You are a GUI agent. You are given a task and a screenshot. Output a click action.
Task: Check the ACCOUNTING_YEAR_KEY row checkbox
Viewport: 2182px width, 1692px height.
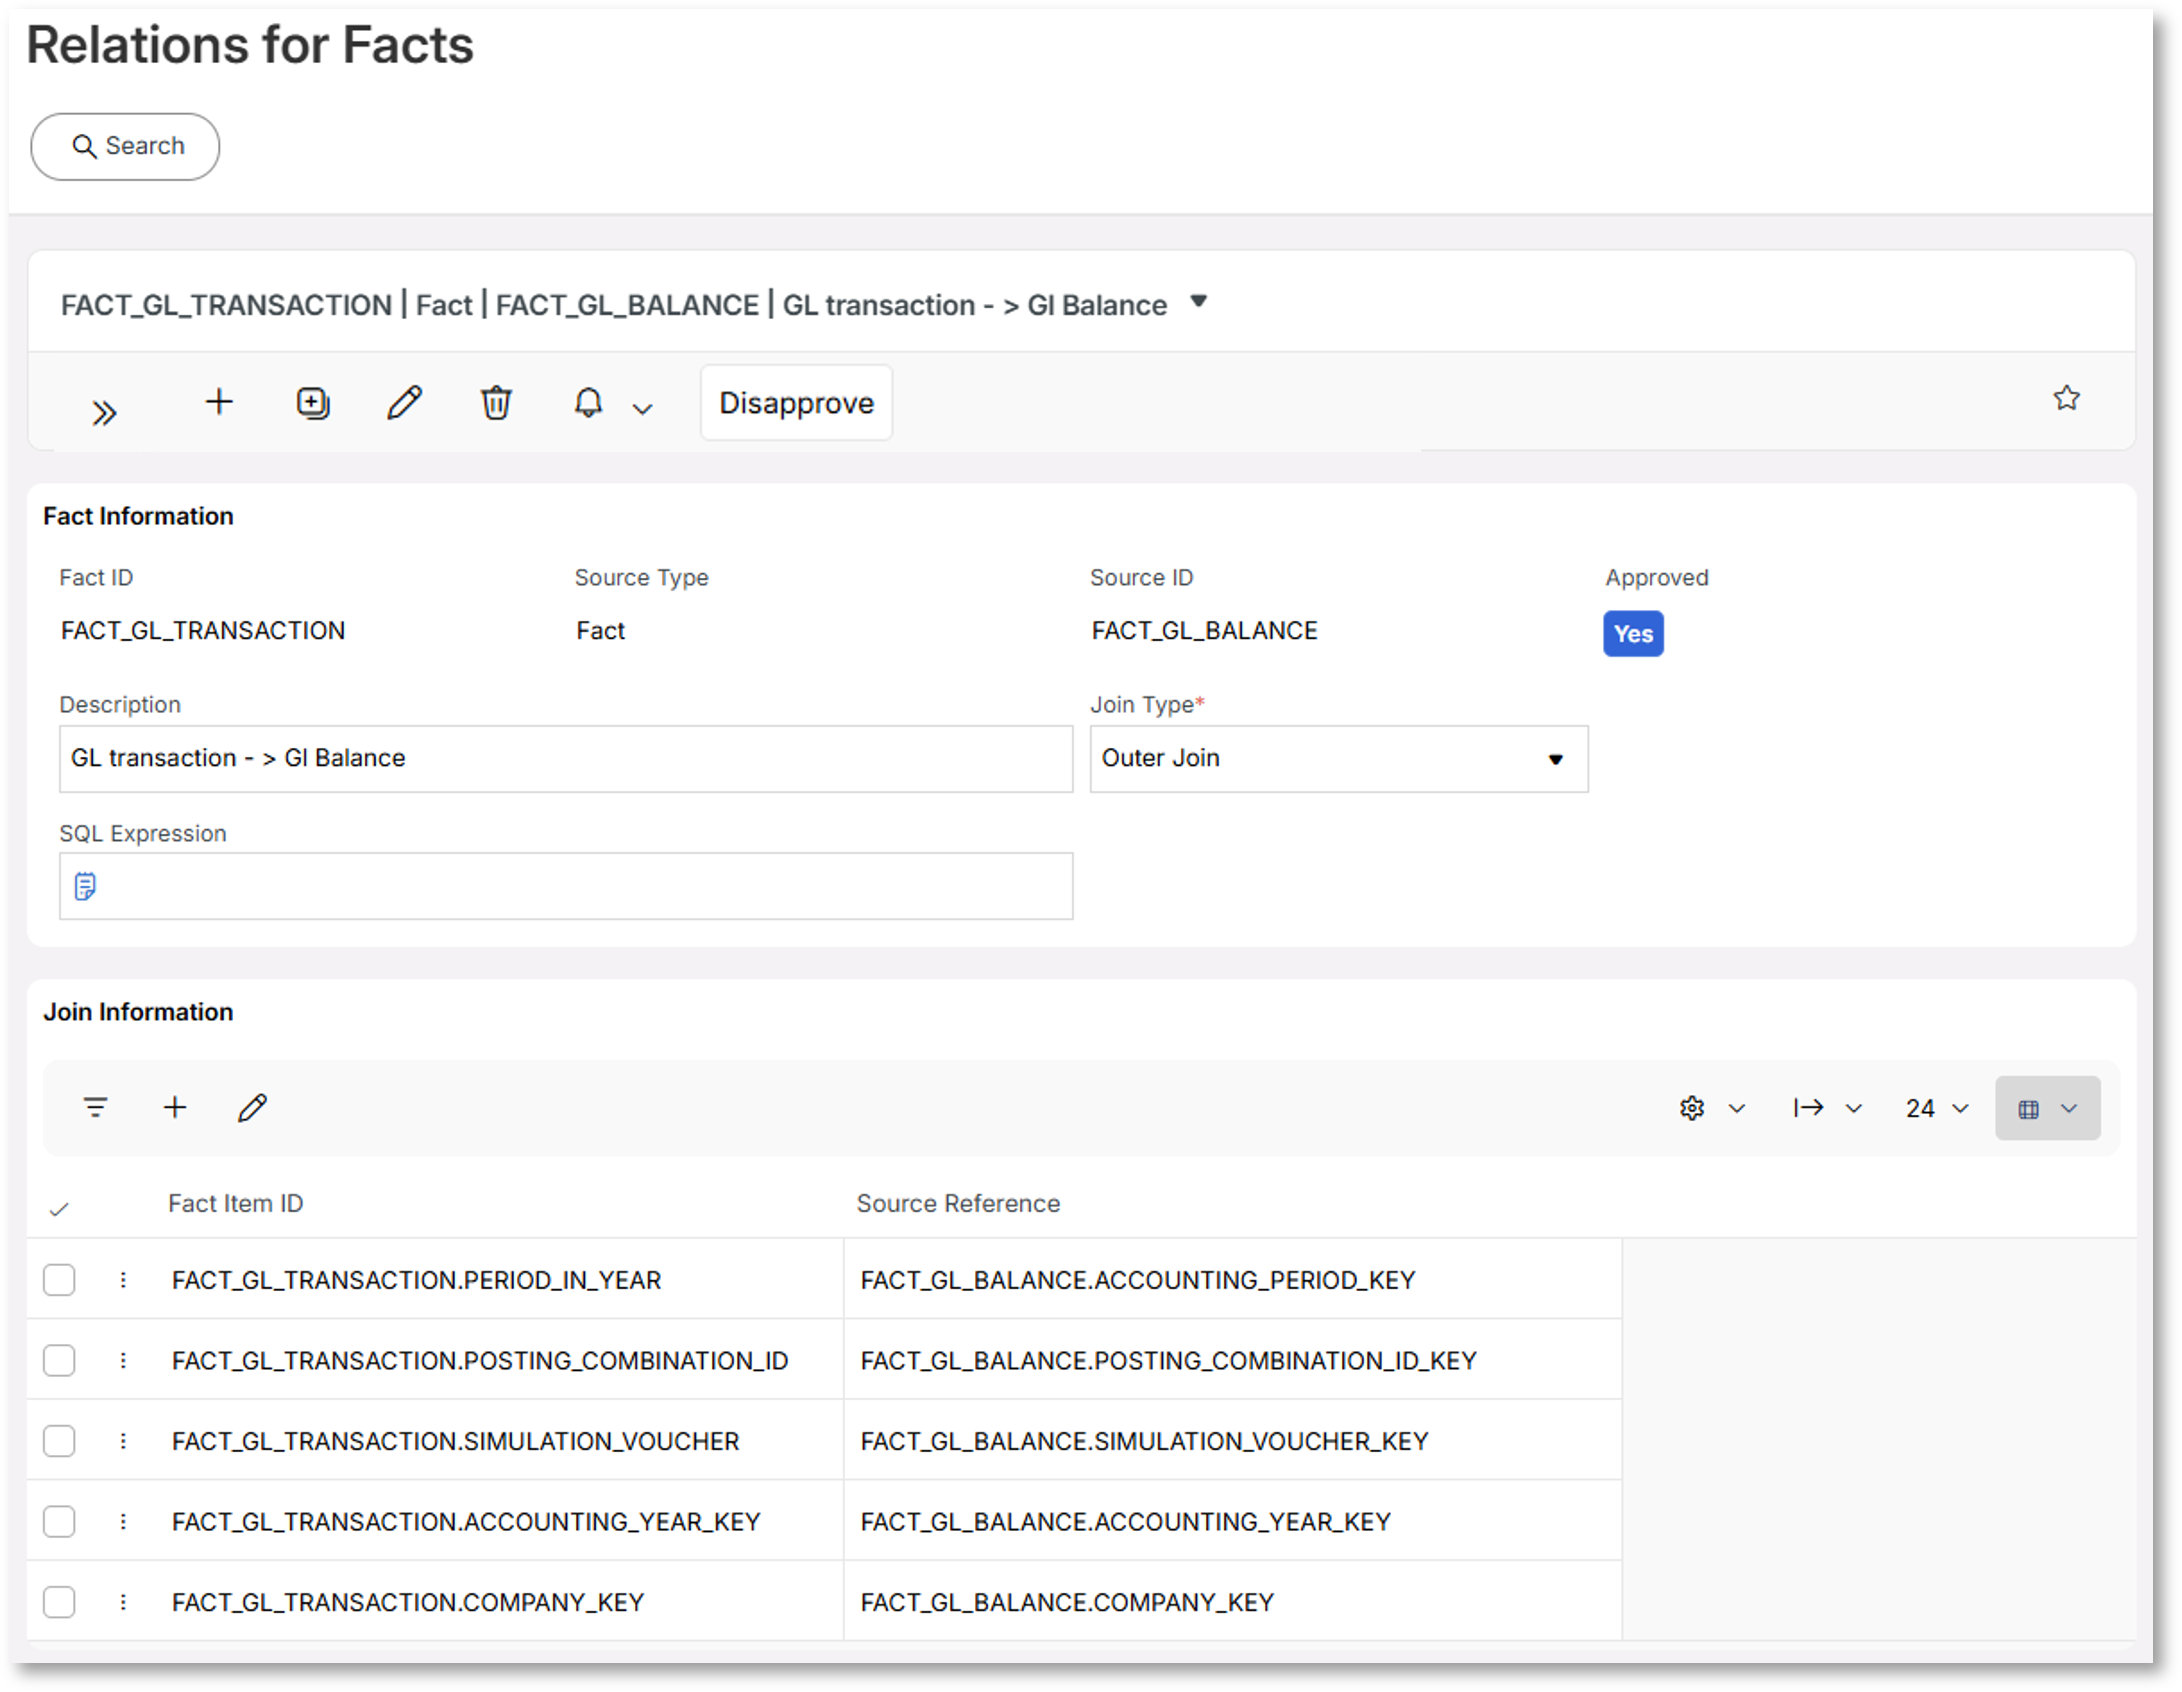click(59, 1521)
